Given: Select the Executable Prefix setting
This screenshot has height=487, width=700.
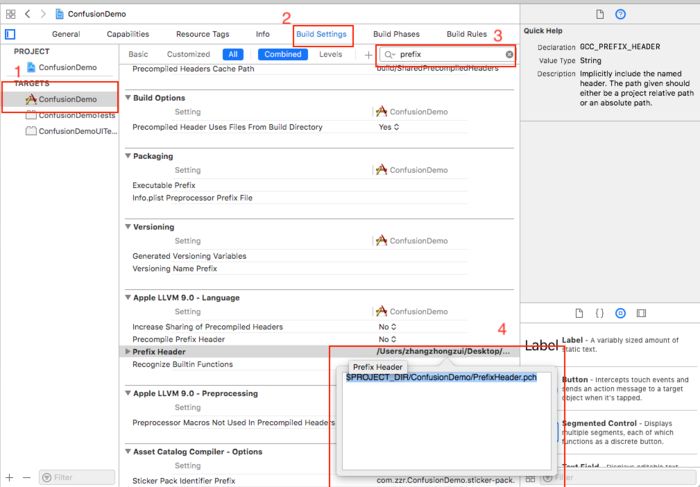Looking at the screenshot, I should point(164,185).
